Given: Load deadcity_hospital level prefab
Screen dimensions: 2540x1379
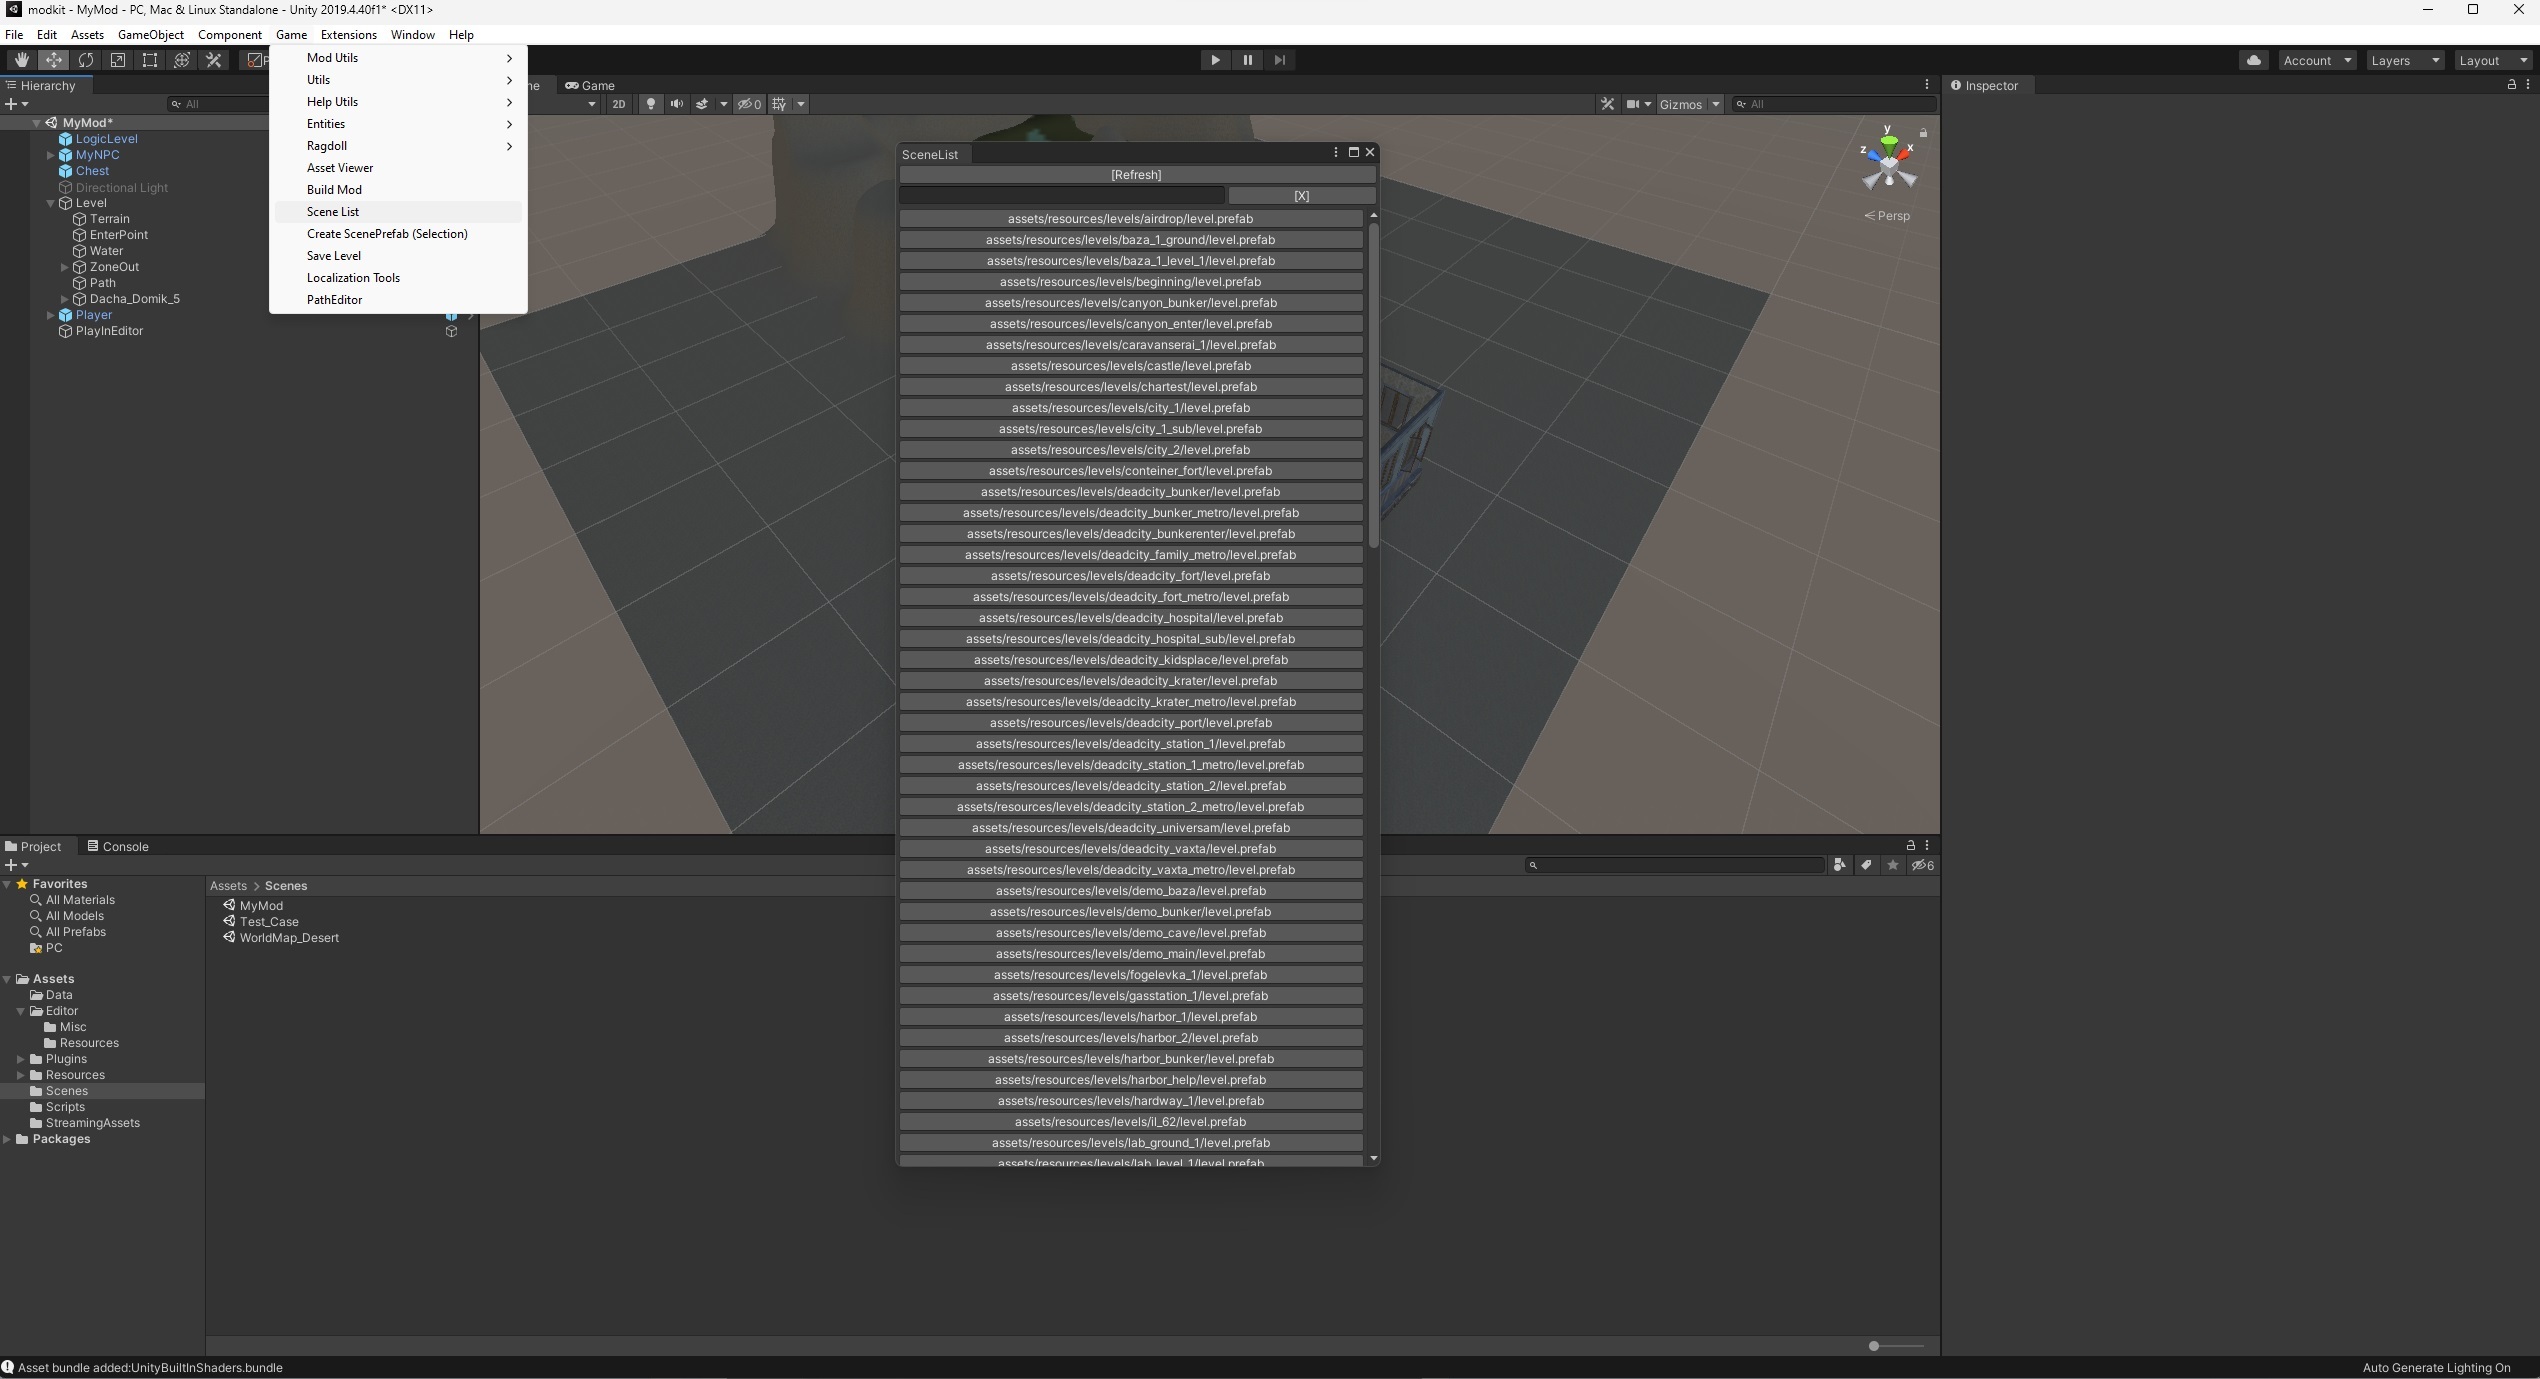Looking at the screenshot, I should (x=1130, y=618).
